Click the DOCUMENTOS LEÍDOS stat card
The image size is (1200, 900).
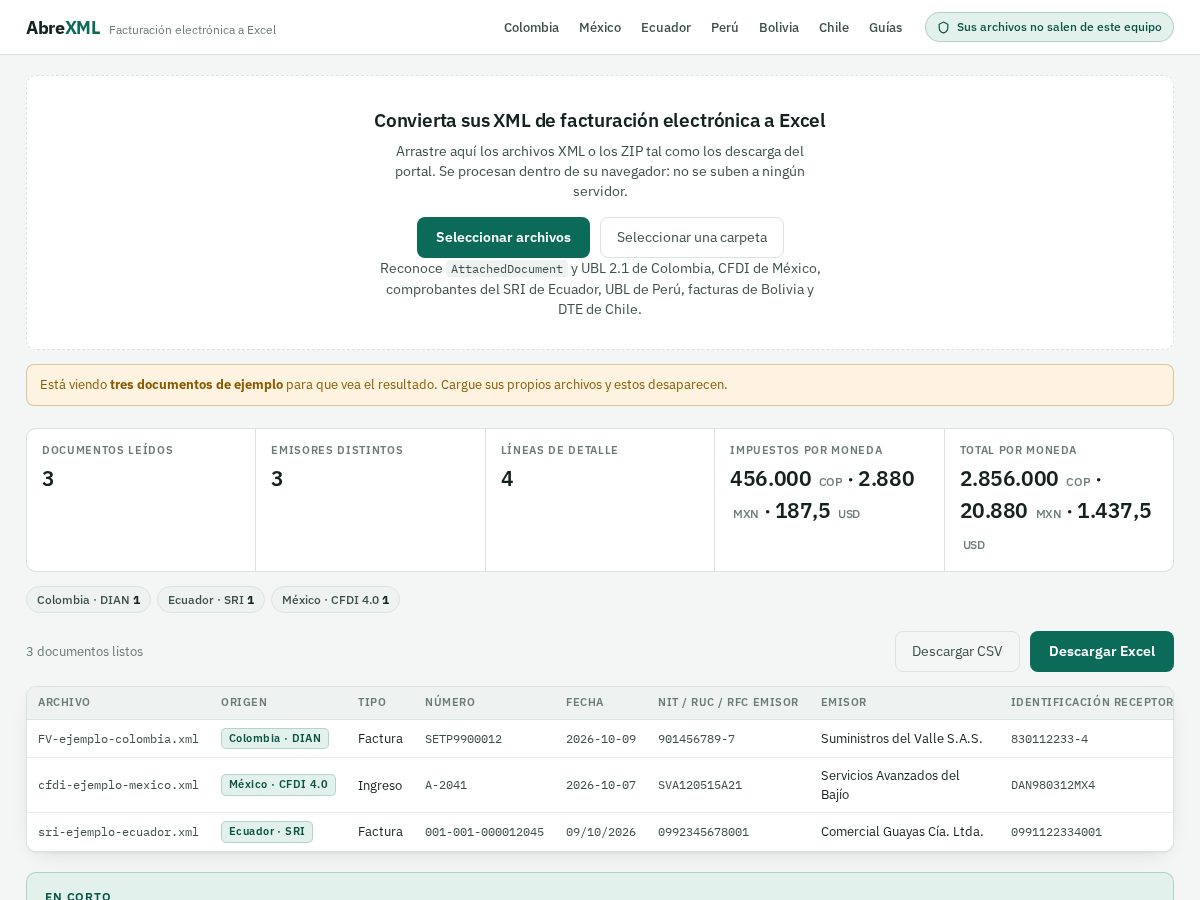(141, 500)
